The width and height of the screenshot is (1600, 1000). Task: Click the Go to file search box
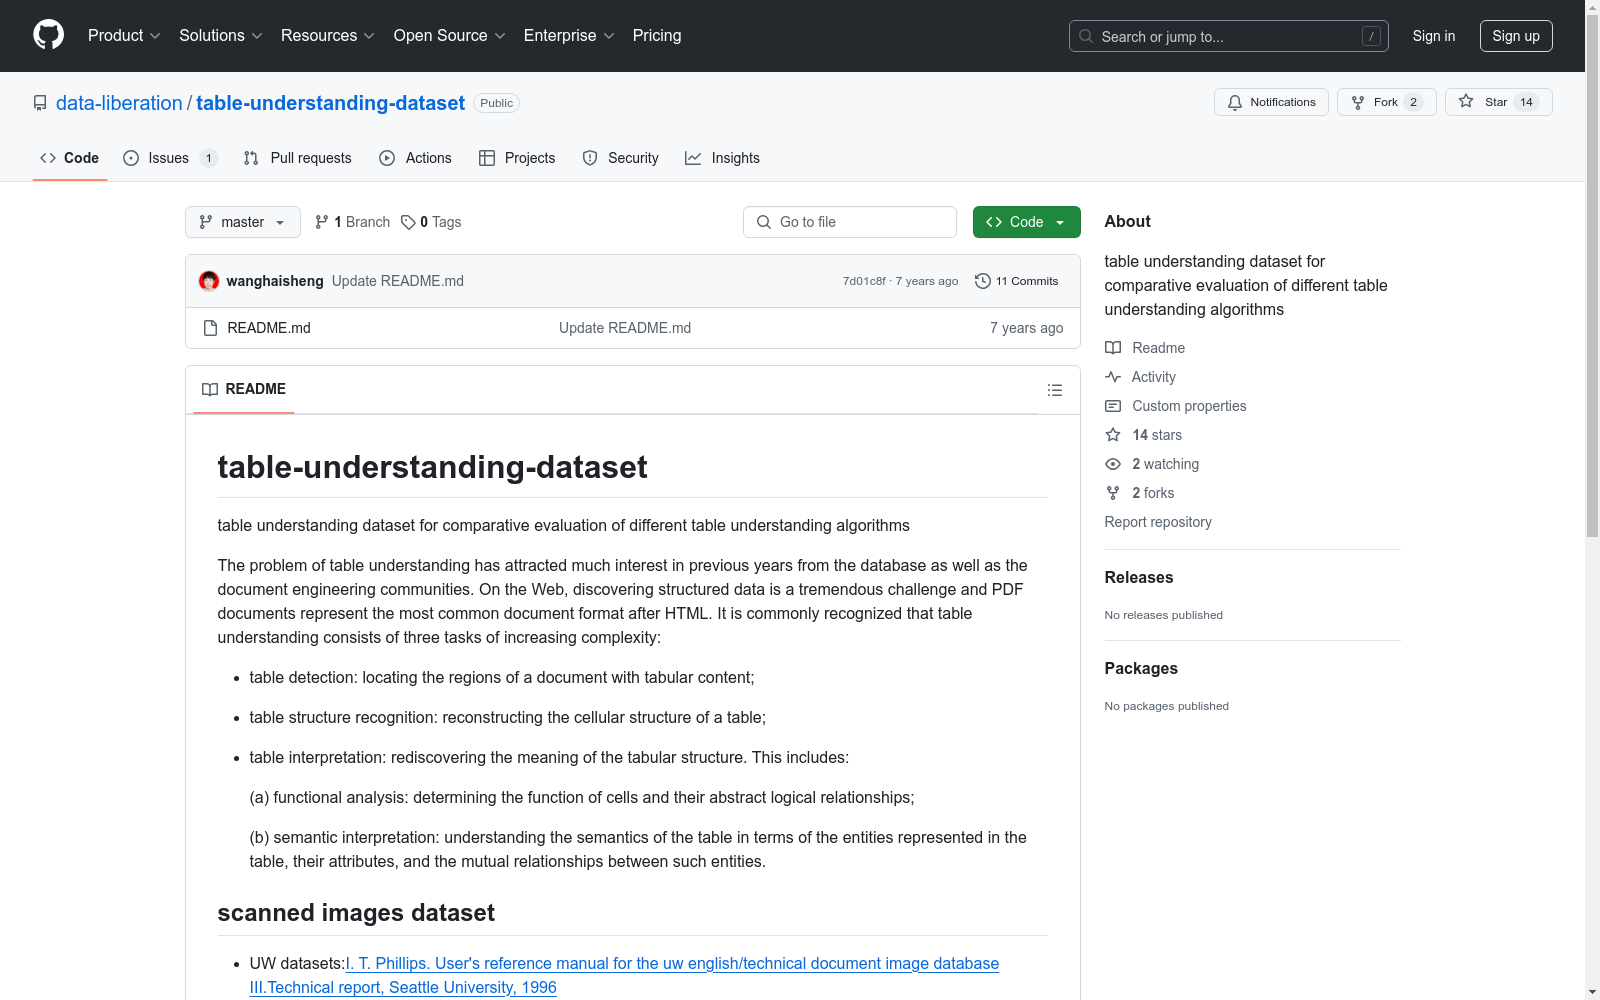850,222
